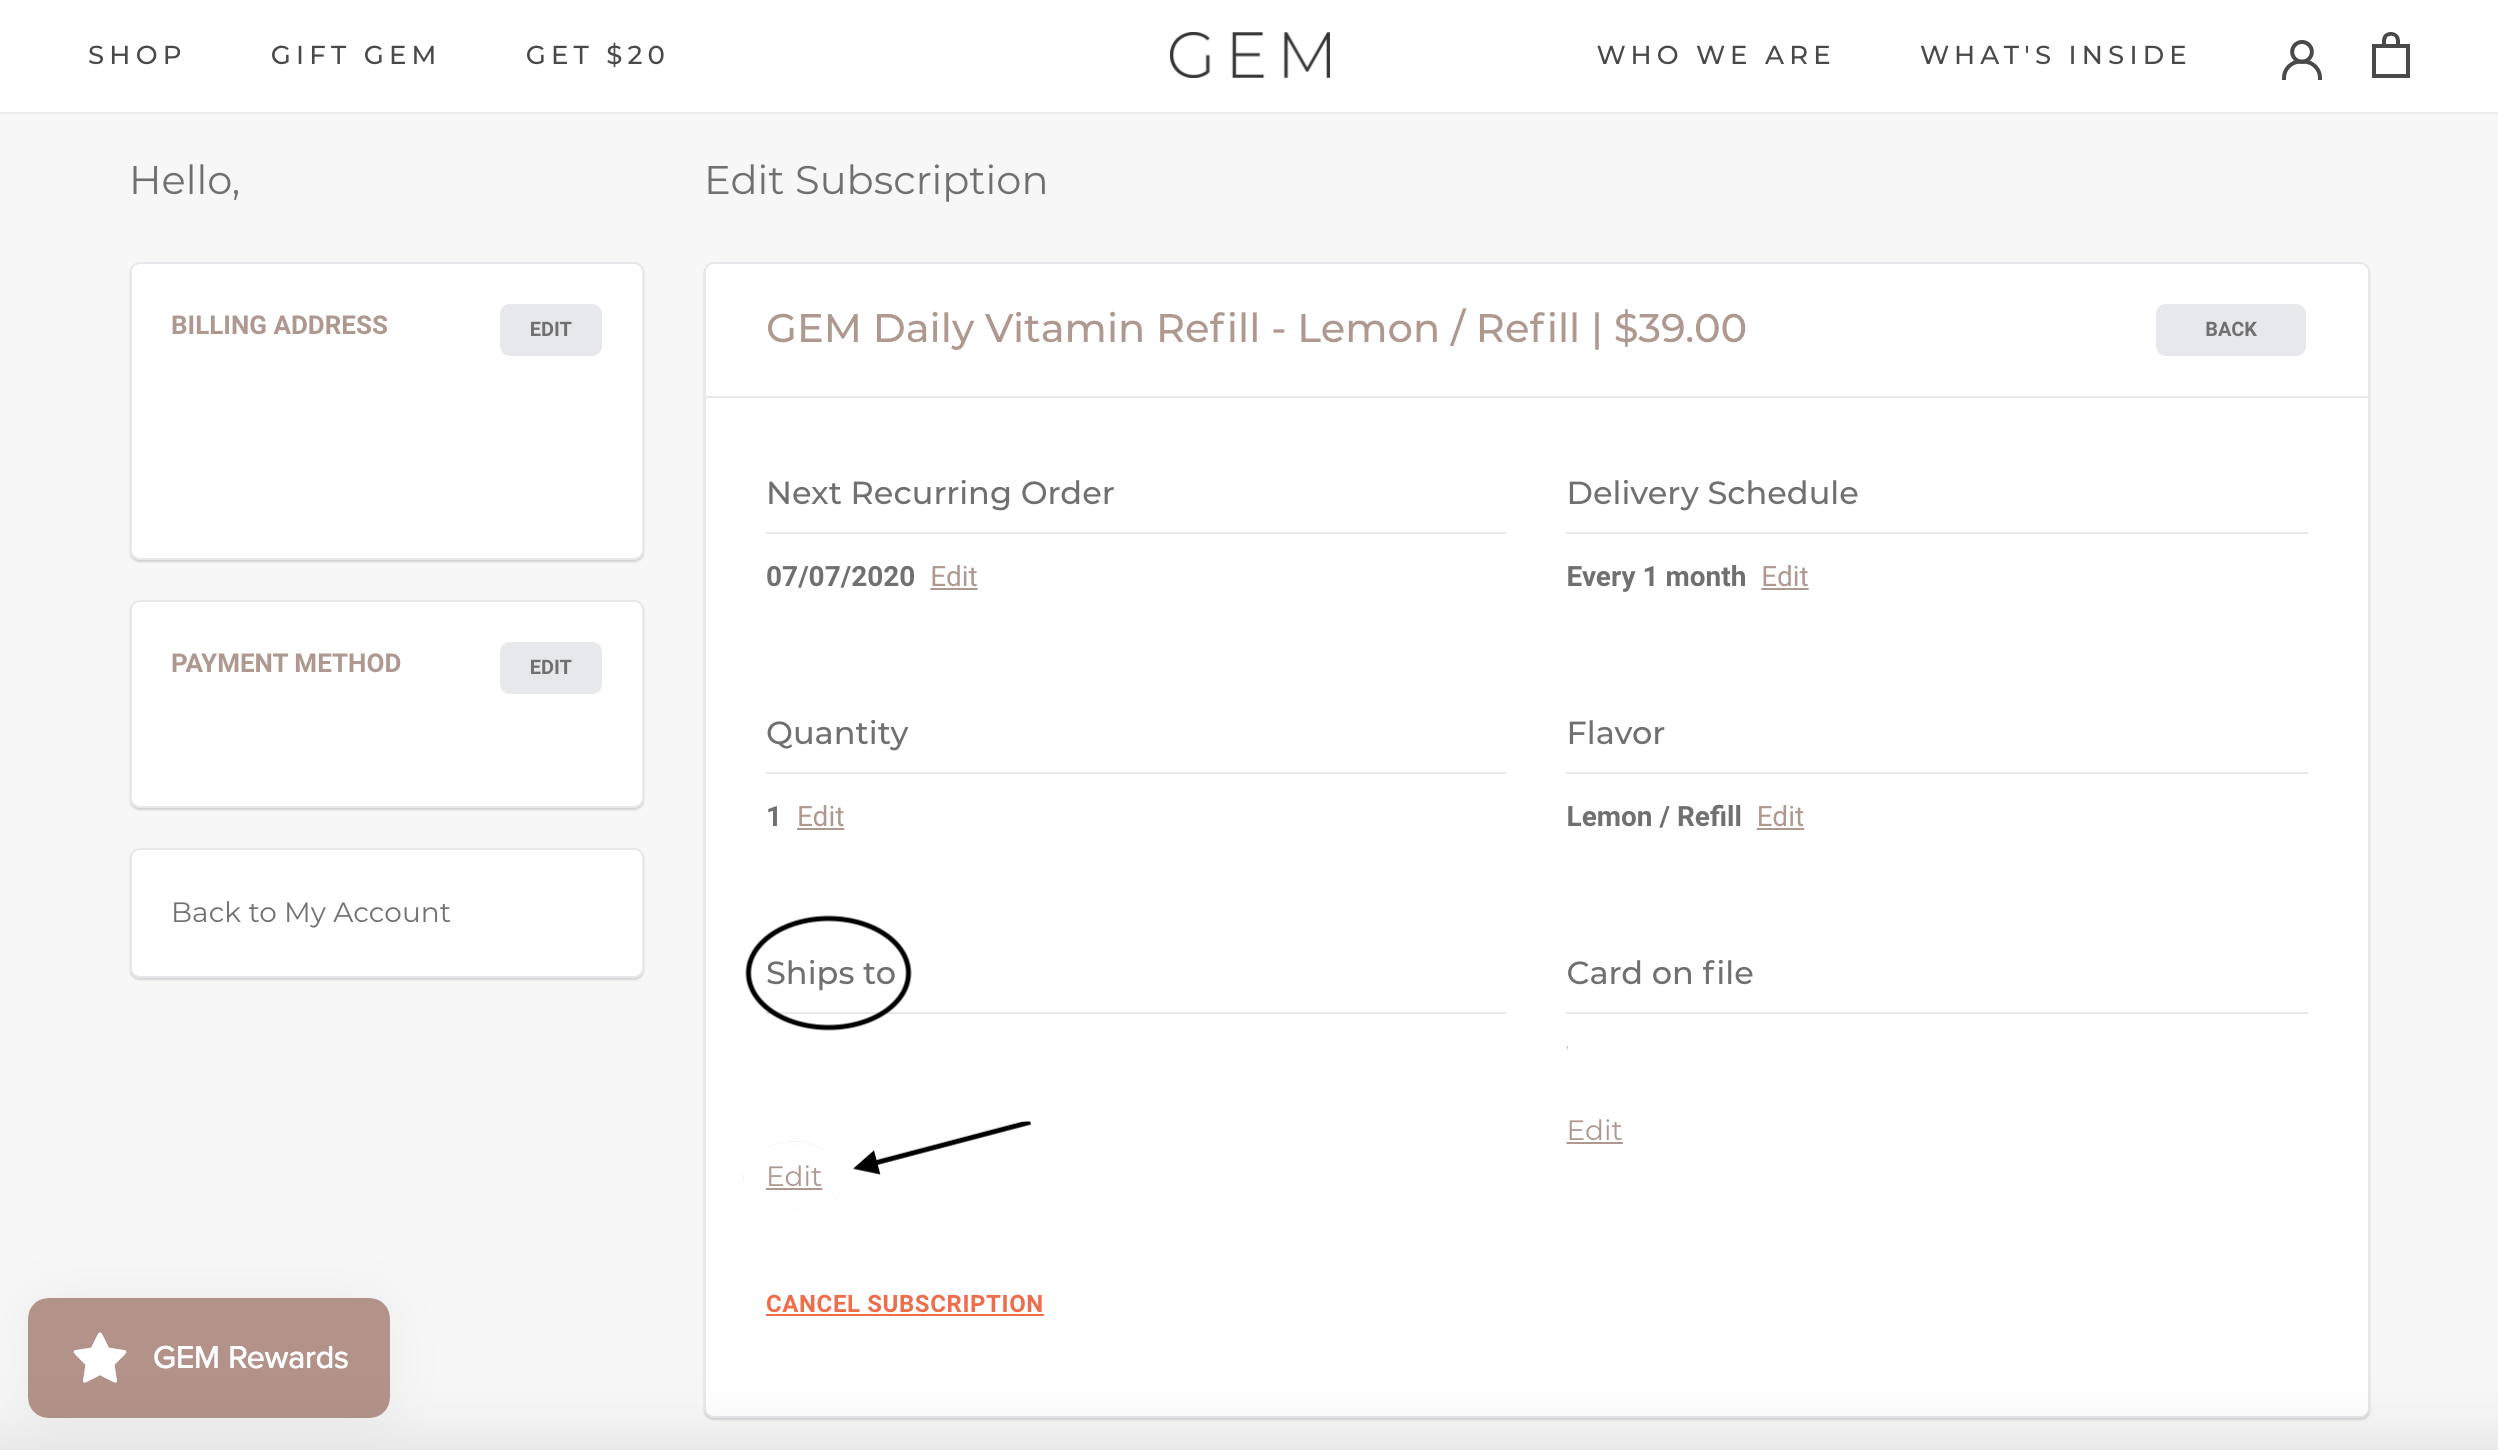
Task: Edit the card on file
Action: [1594, 1130]
